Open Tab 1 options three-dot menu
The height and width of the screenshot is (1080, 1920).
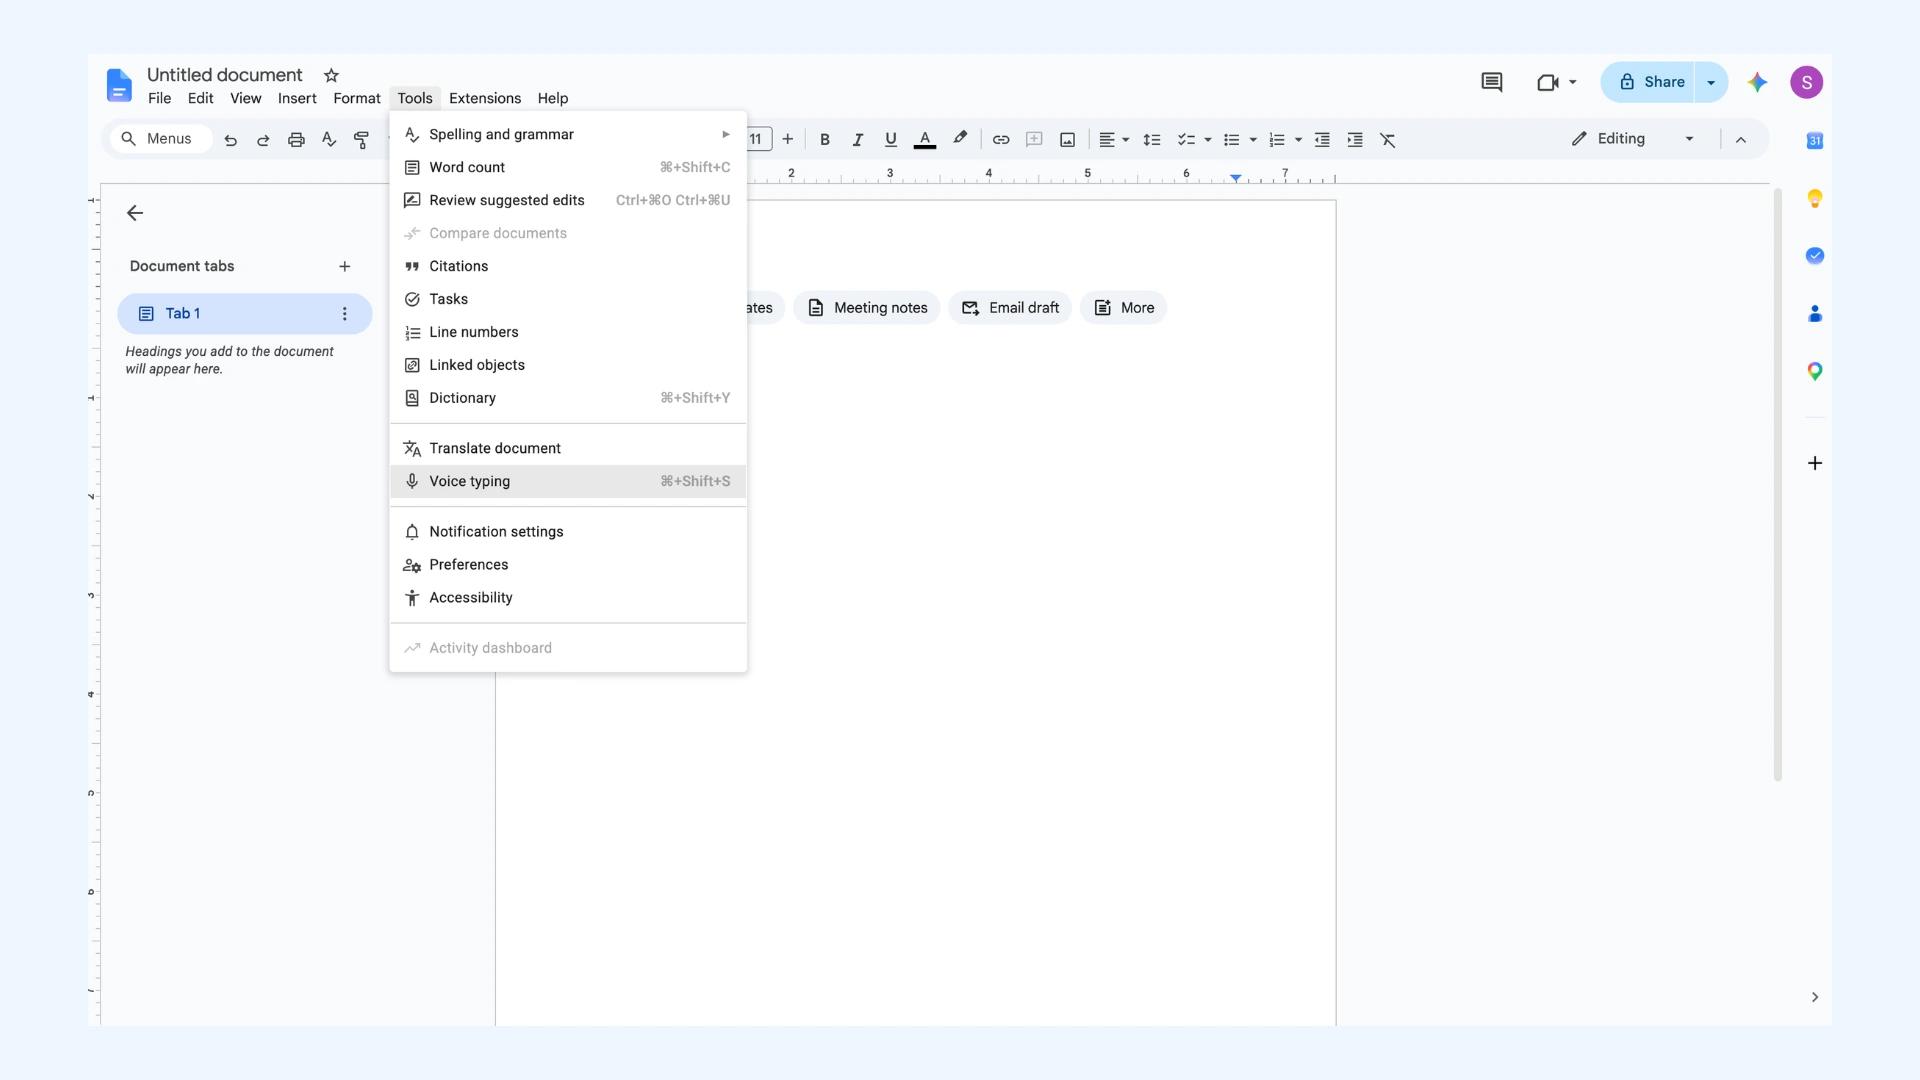345,314
